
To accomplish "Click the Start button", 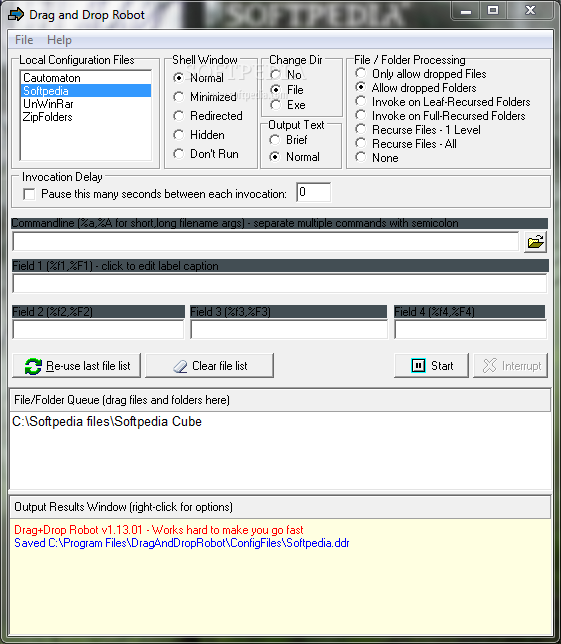I will coord(431,366).
